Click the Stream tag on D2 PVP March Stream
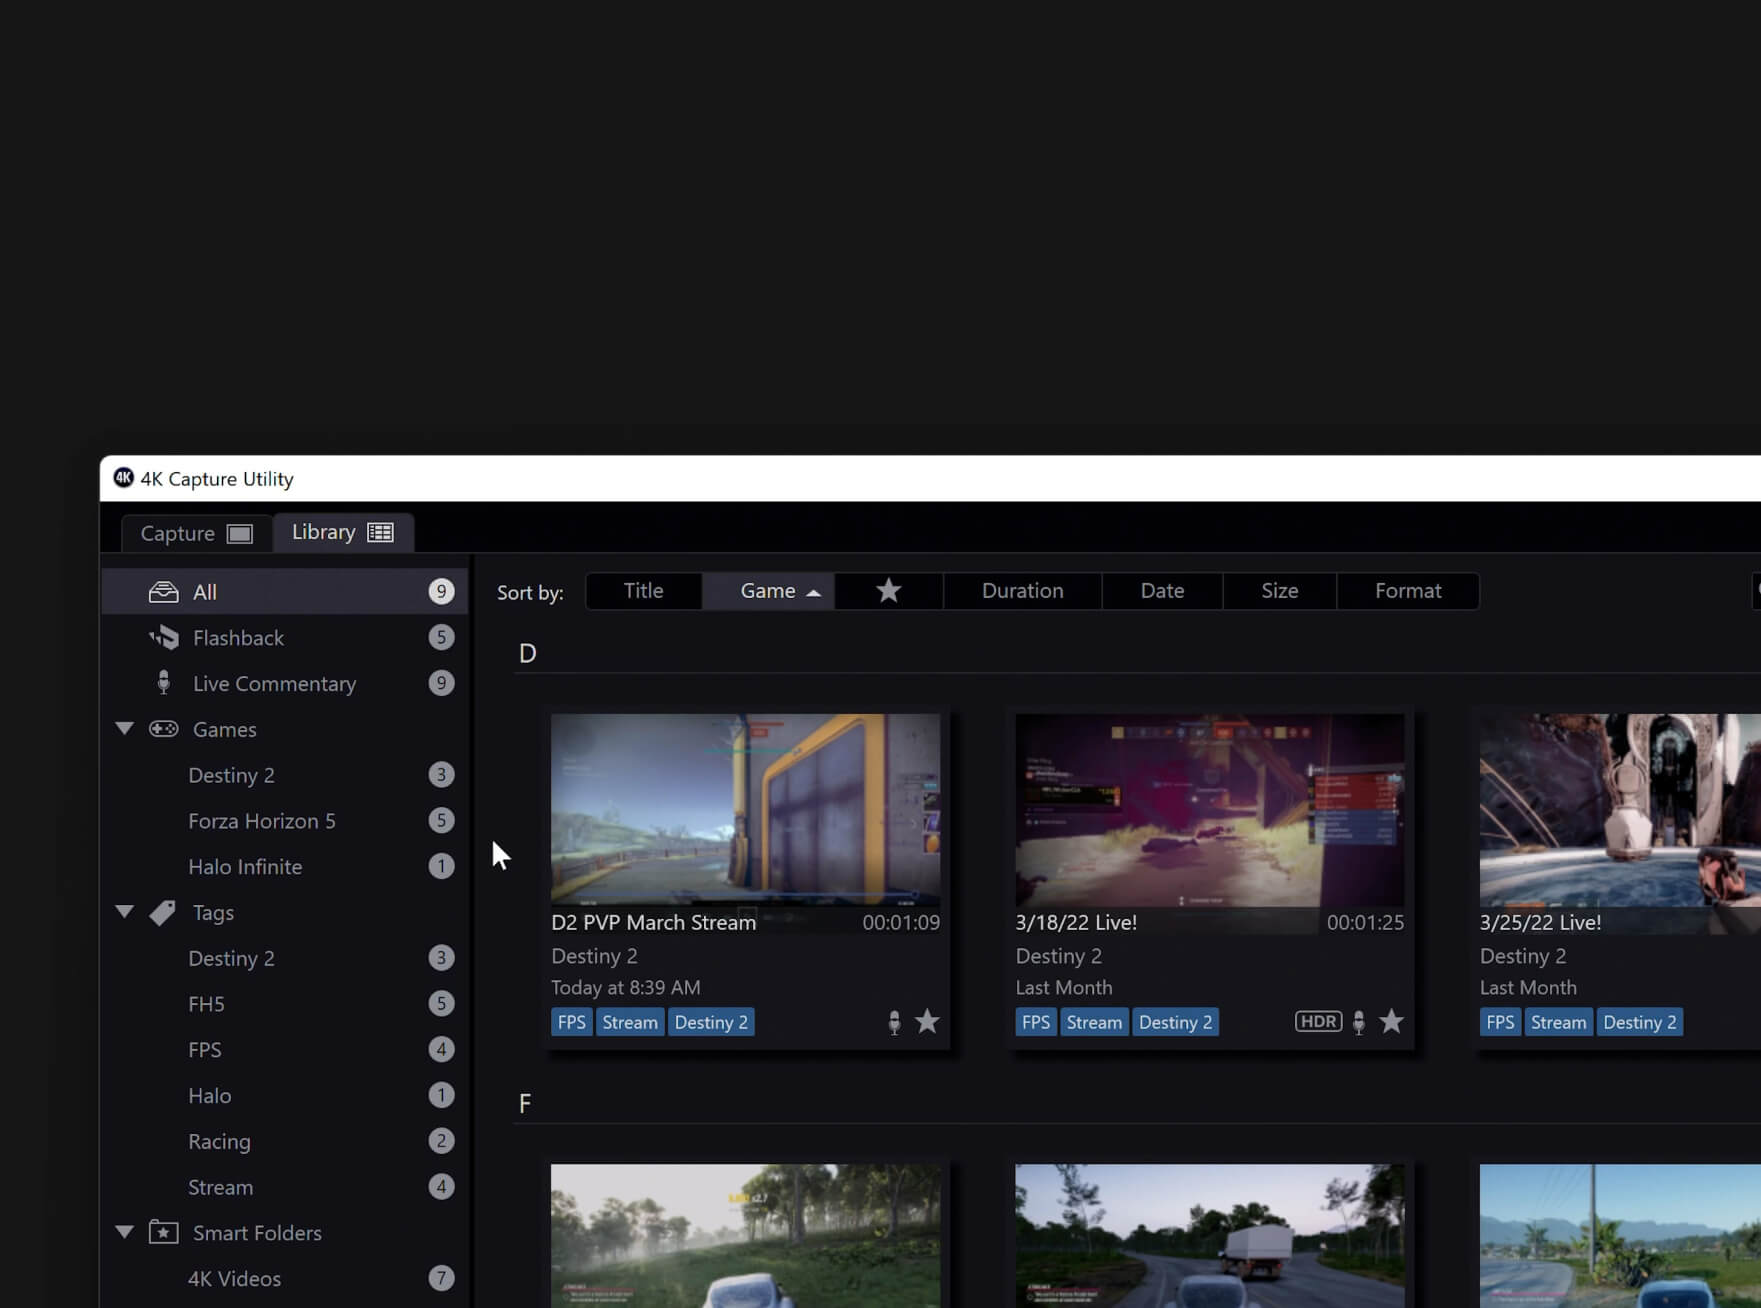The image size is (1761, 1308). 630,1022
